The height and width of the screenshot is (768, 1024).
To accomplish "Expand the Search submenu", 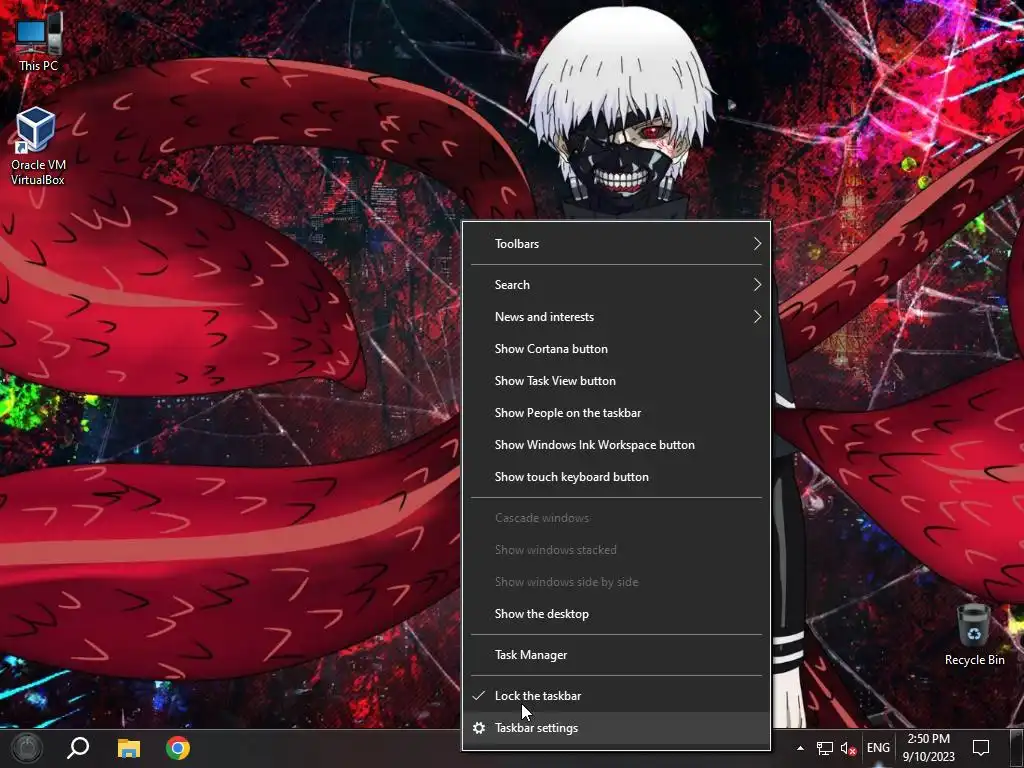I will [616, 285].
